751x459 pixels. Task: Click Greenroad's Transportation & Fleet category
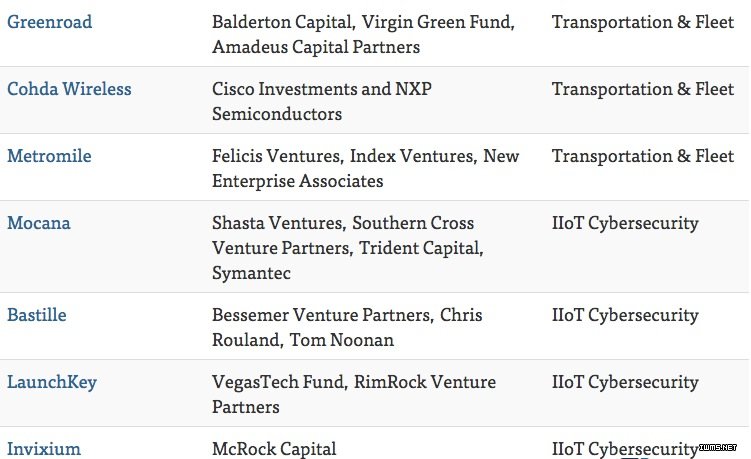[x=643, y=22]
